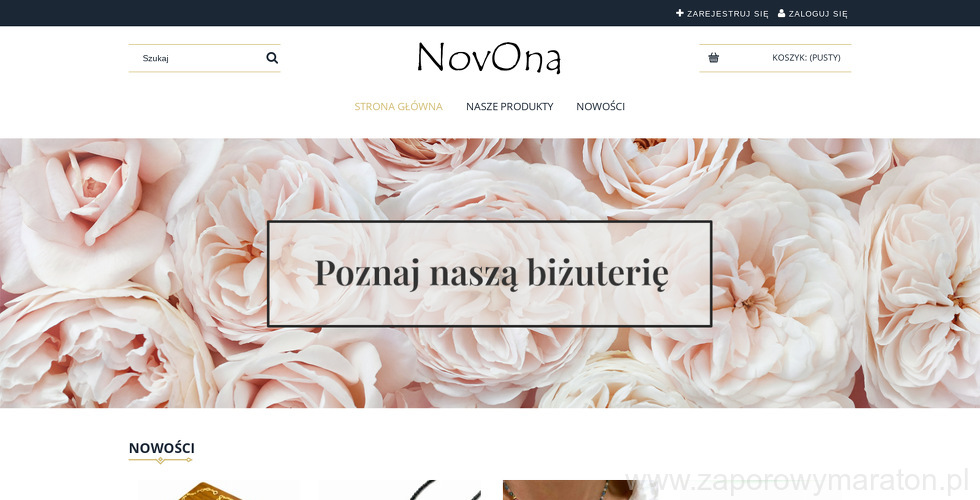The height and width of the screenshot is (500, 980).
Task: Go to Strona główna menu item
Action: coord(398,106)
